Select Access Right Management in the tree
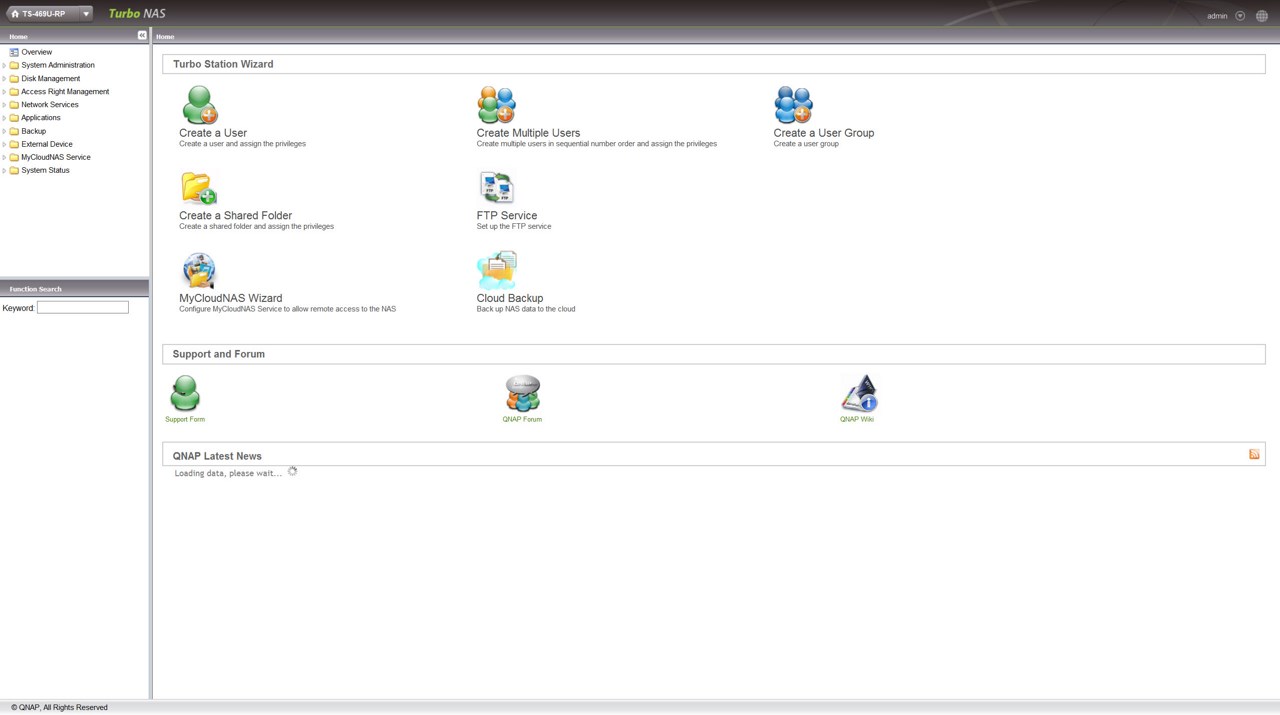Viewport: 1280px width, 715px height. tap(65, 91)
